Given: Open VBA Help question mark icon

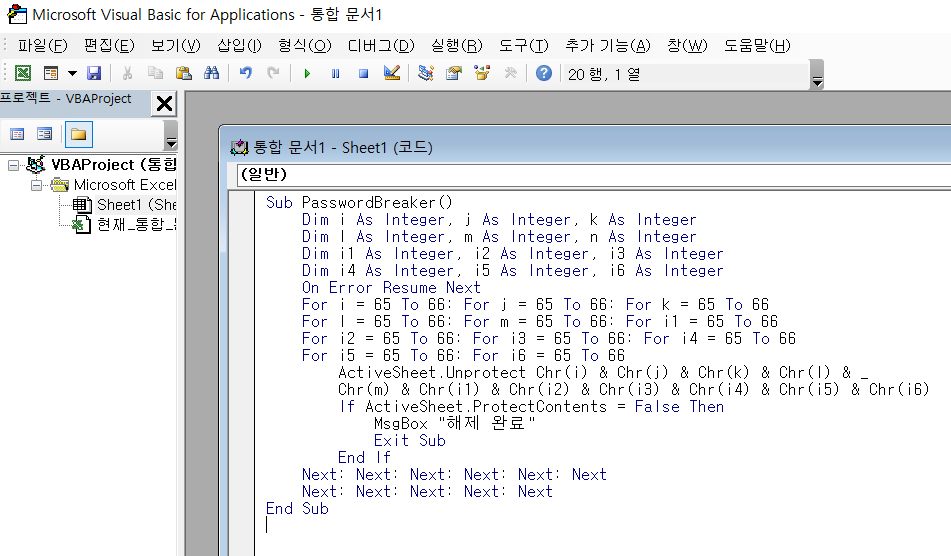Looking at the screenshot, I should pyautogui.click(x=544, y=73).
